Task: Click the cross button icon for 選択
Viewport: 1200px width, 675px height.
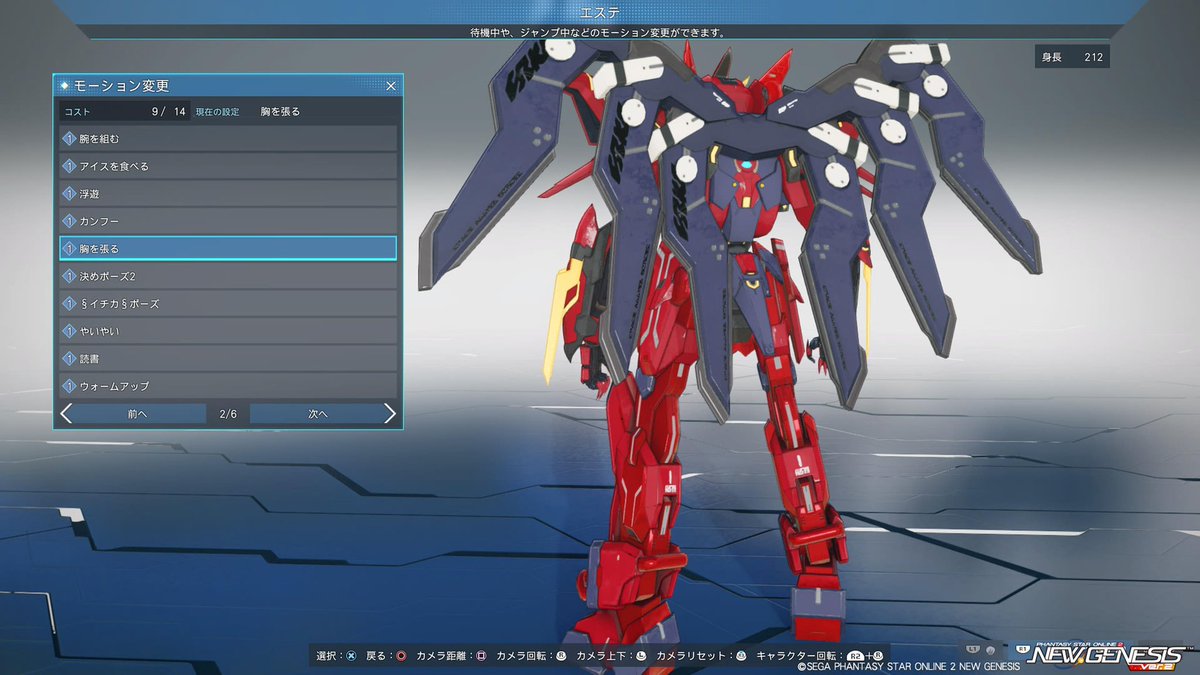Action: point(351,656)
